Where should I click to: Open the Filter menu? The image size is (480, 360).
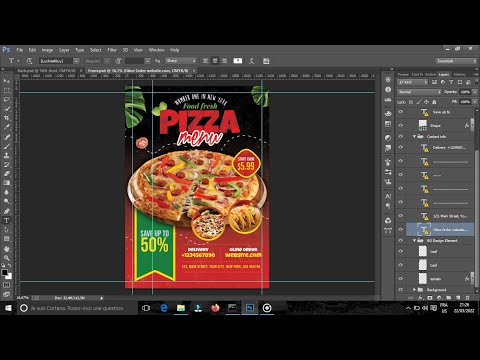112,50
